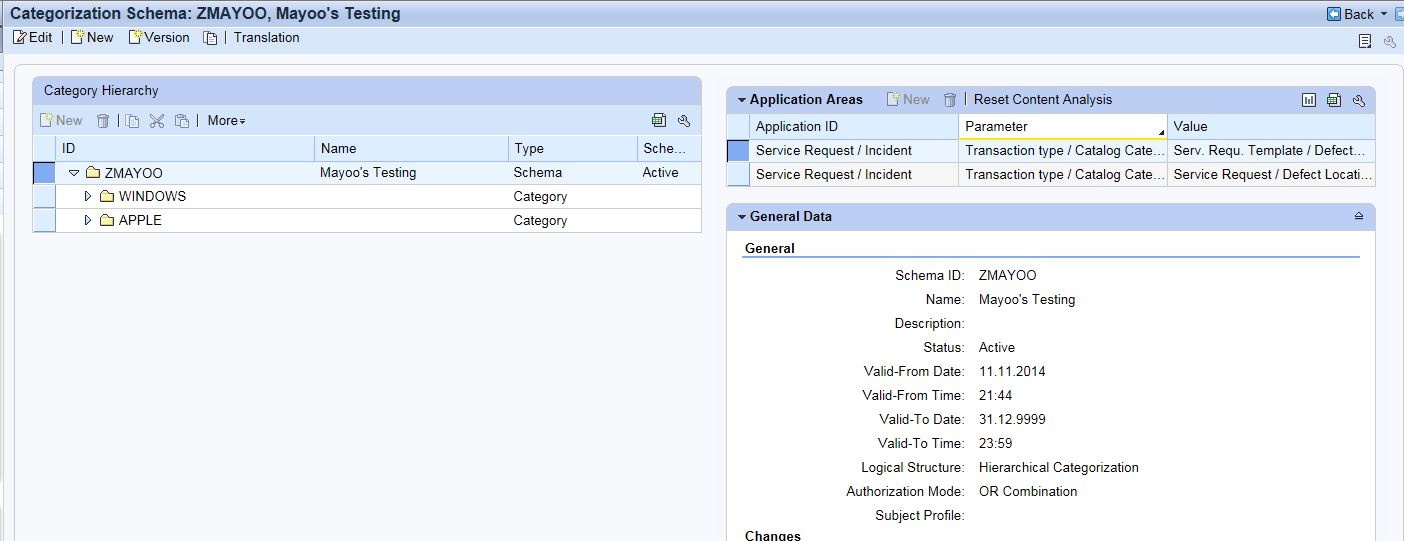Select the first Application Areas row selector

point(738,150)
